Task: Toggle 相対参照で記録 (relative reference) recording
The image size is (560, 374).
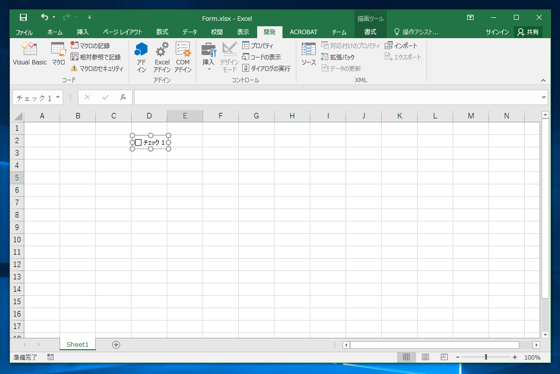Action: (x=95, y=57)
